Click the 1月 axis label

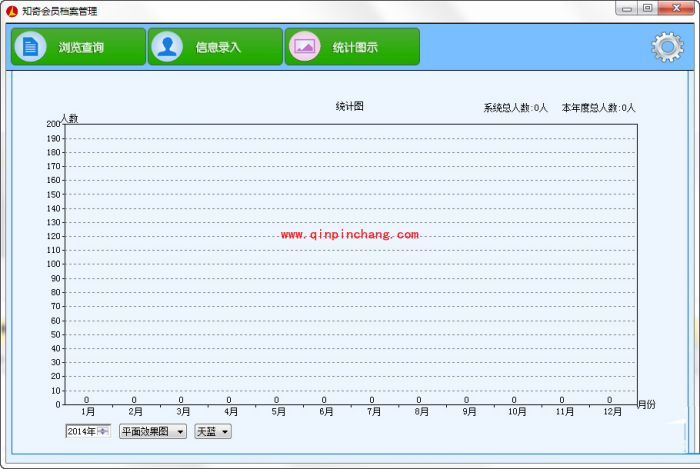[x=88, y=411]
